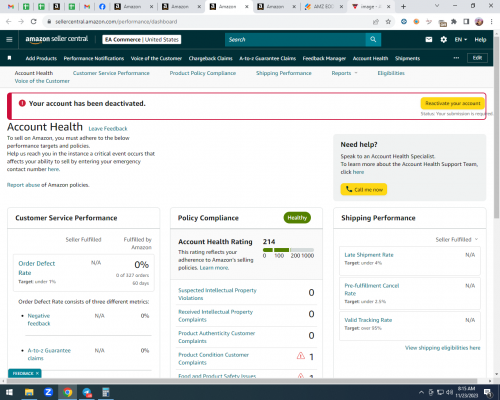Open the three-dot more menu in favorites bar
The image size is (500, 400).
(456, 58)
